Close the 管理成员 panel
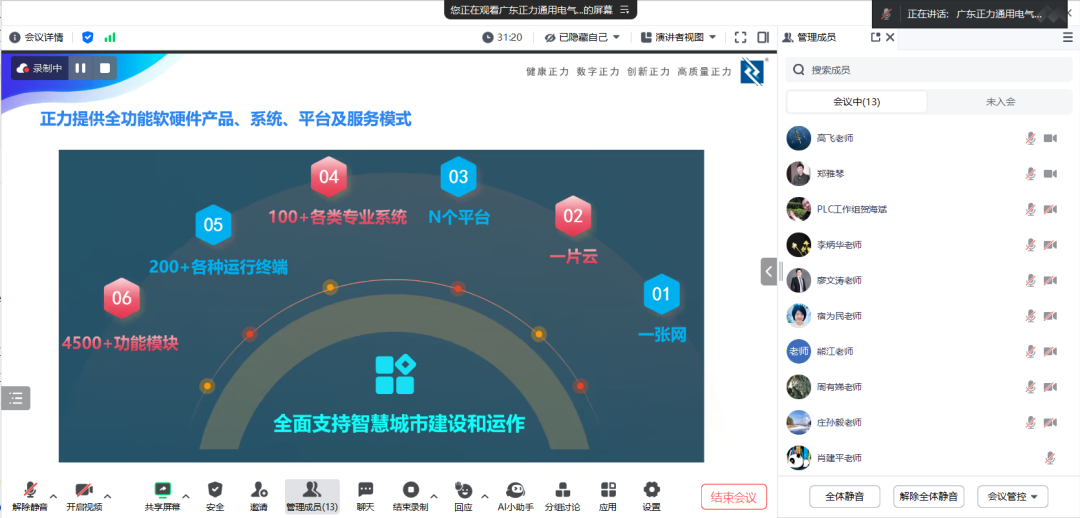 tap(890, 37)
